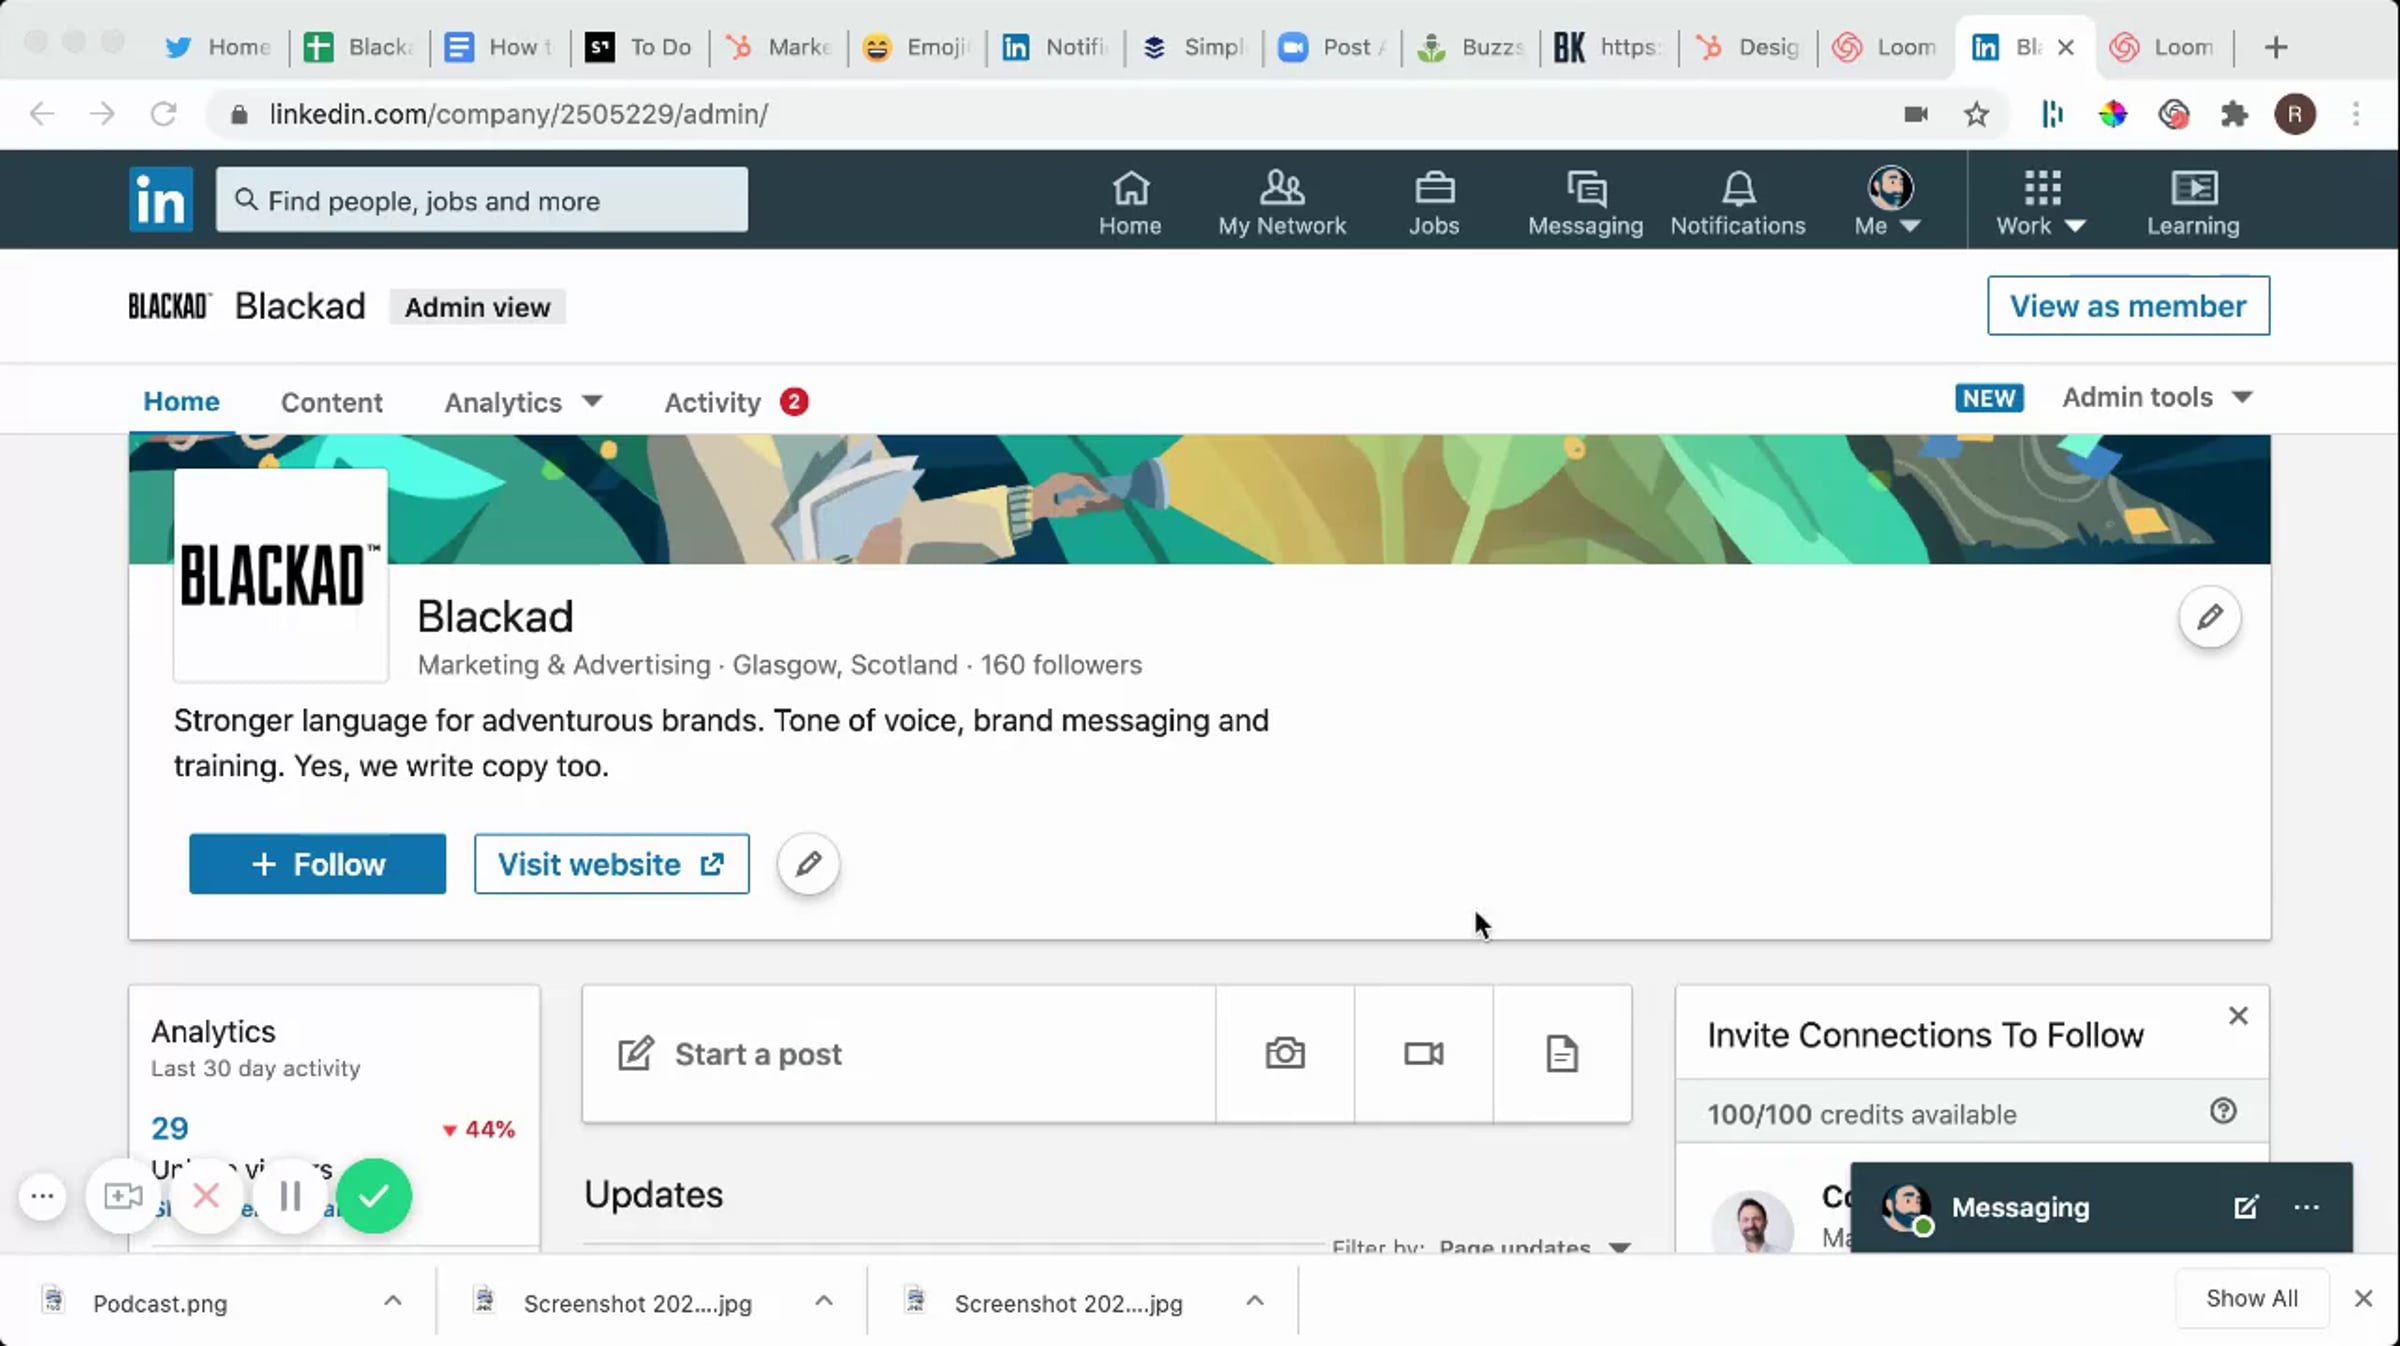The height and width of the screenshot is (1346, 2400).
Task: Open Messaging in the top navigation
Action: tap(1585, 203)
